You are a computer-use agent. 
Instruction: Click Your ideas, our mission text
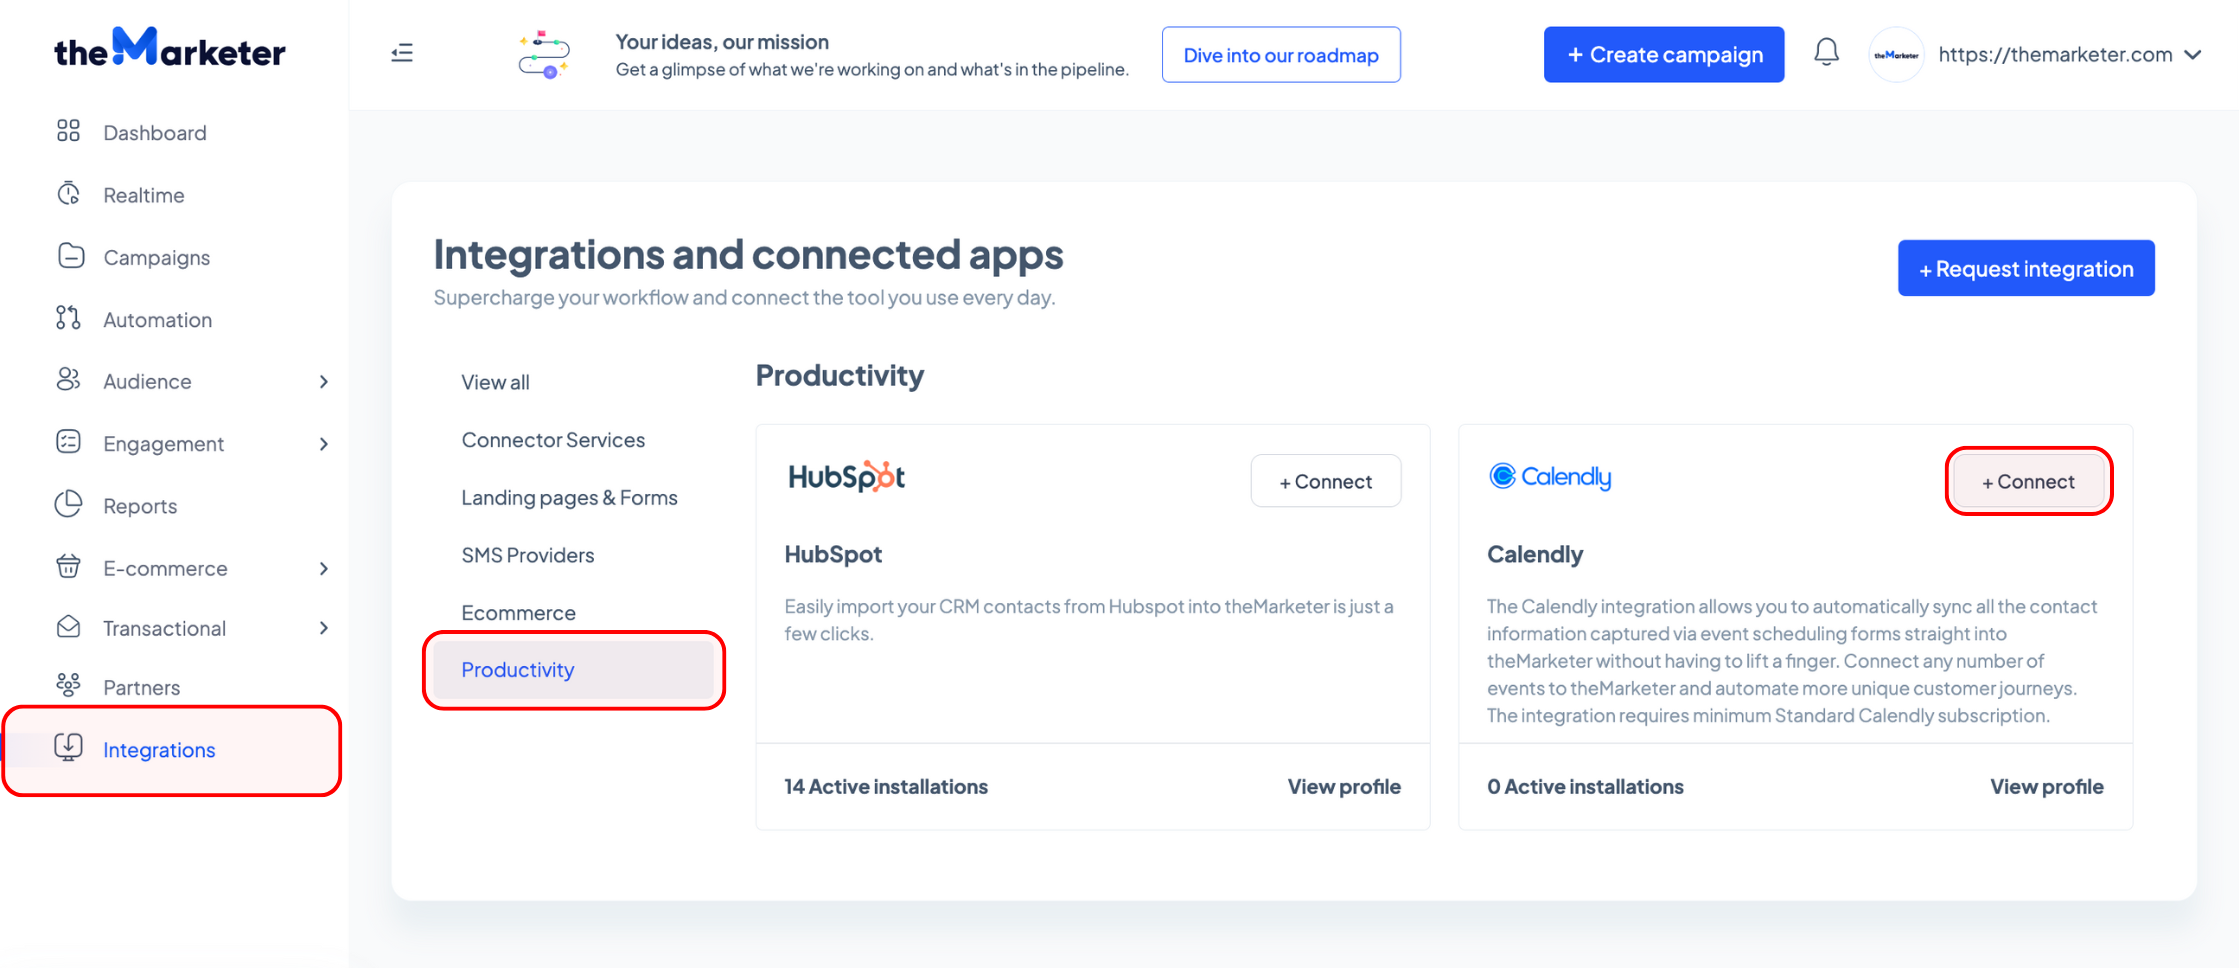tap(722, 42)
